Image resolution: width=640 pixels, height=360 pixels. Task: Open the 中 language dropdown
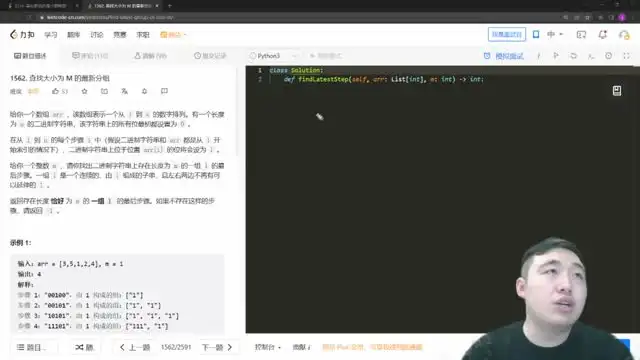[555, 34]
